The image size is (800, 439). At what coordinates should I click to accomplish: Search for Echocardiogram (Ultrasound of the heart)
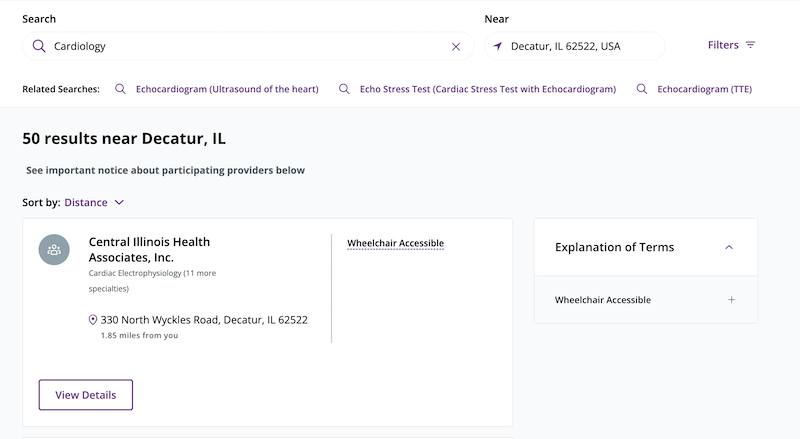pyautogui.click(x=227, y=89)
